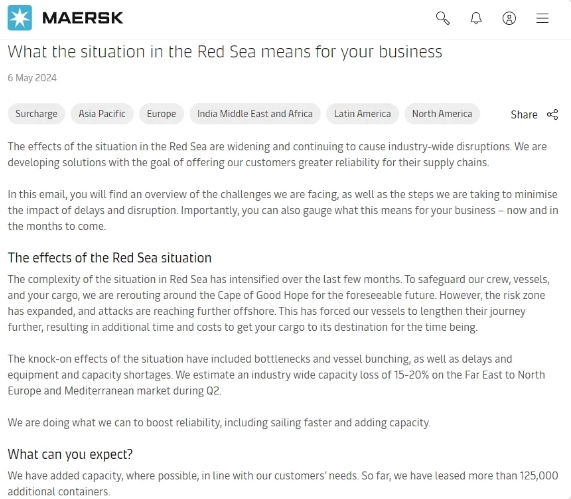
Task: Select the Surcharge tag
Action: (36, 114)
